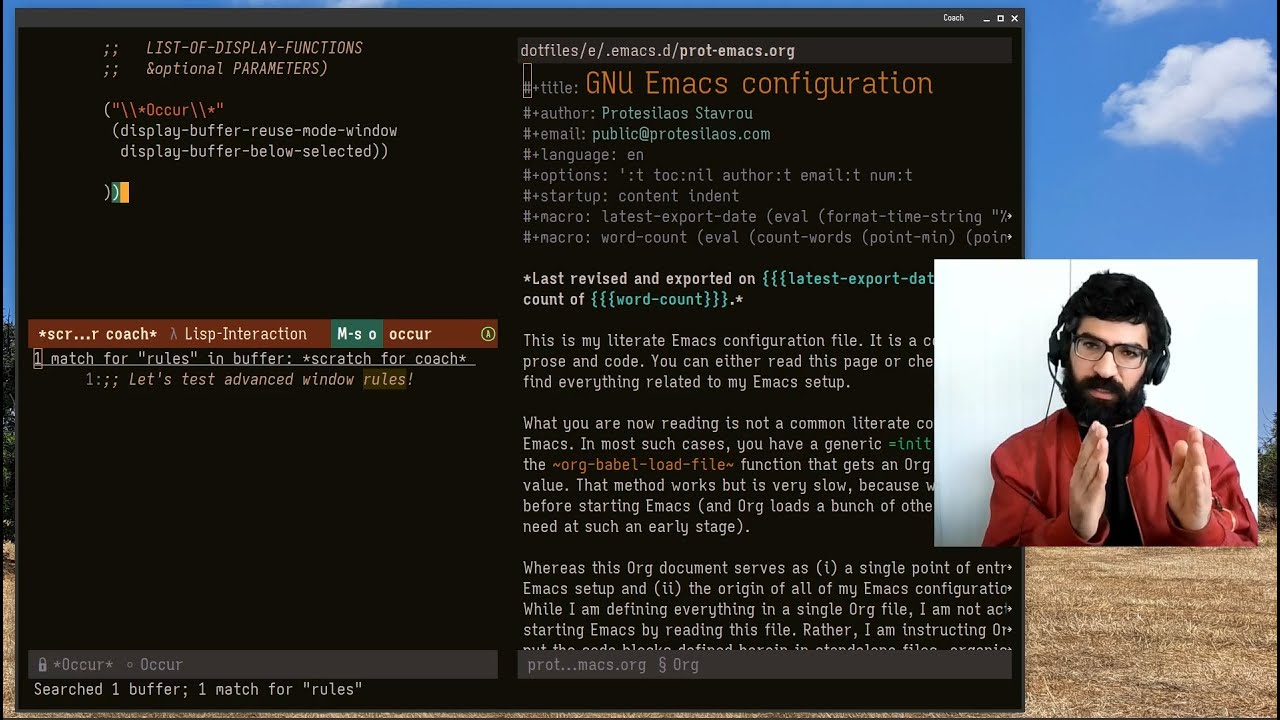Click the highlighted 'rules' match word
Screen dimensions: 1280x720
click(x=384, y=379)
